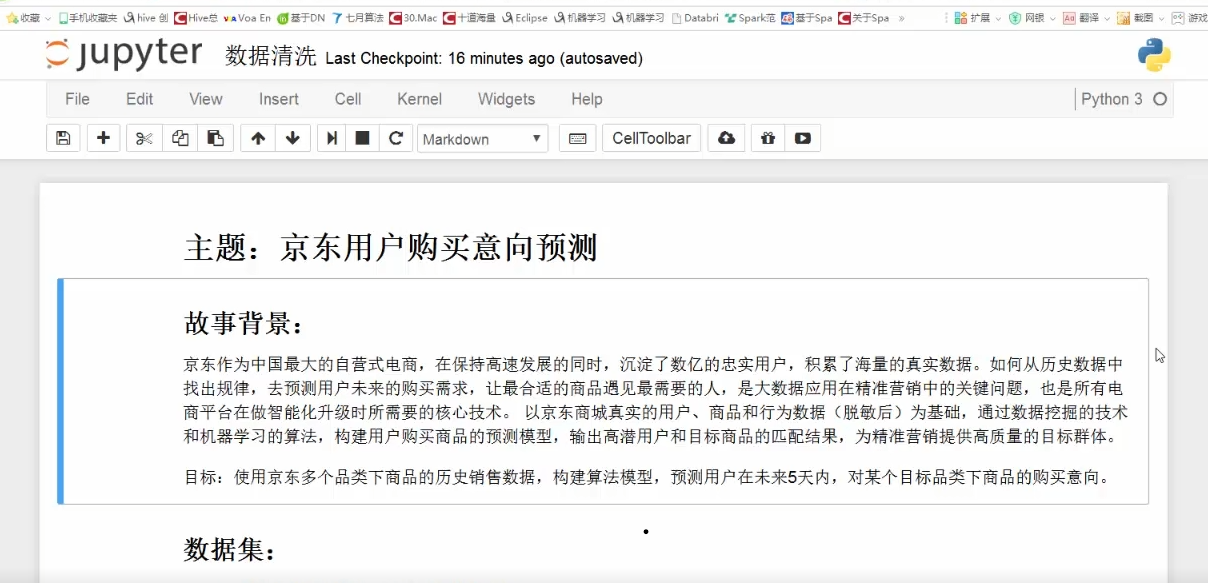Click the notebook title 数据清洗 to rename
Image resolution: width=1208 pixels, height=583 pixels.
(270, 57)
